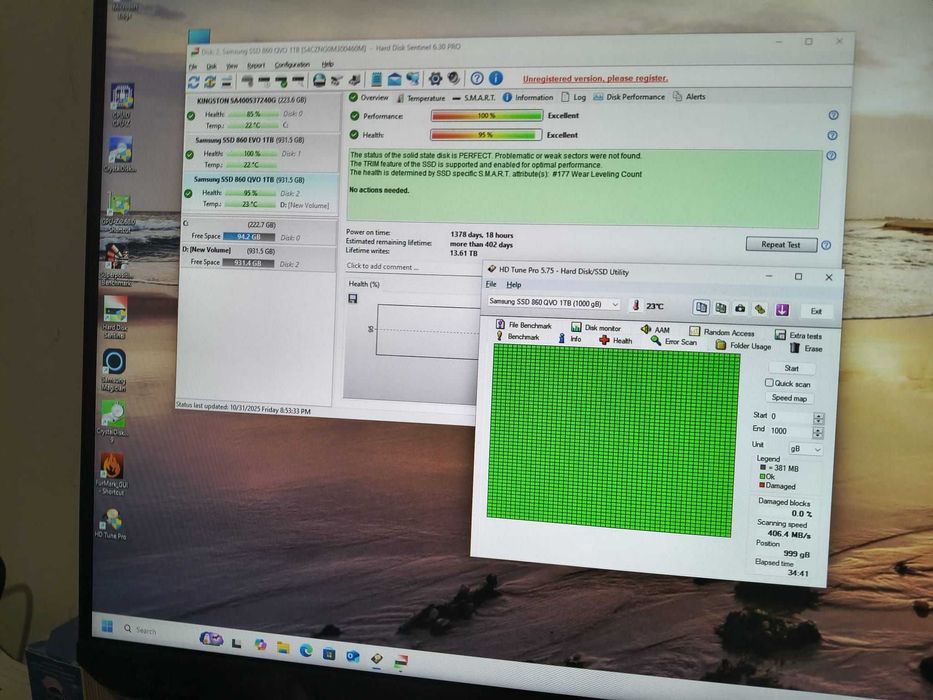Image resolution: width=933 pixels, height=700 pixels.
Task: Open CPUID CPU-Z desktop shortcut
Action: (x=121, y=105)
